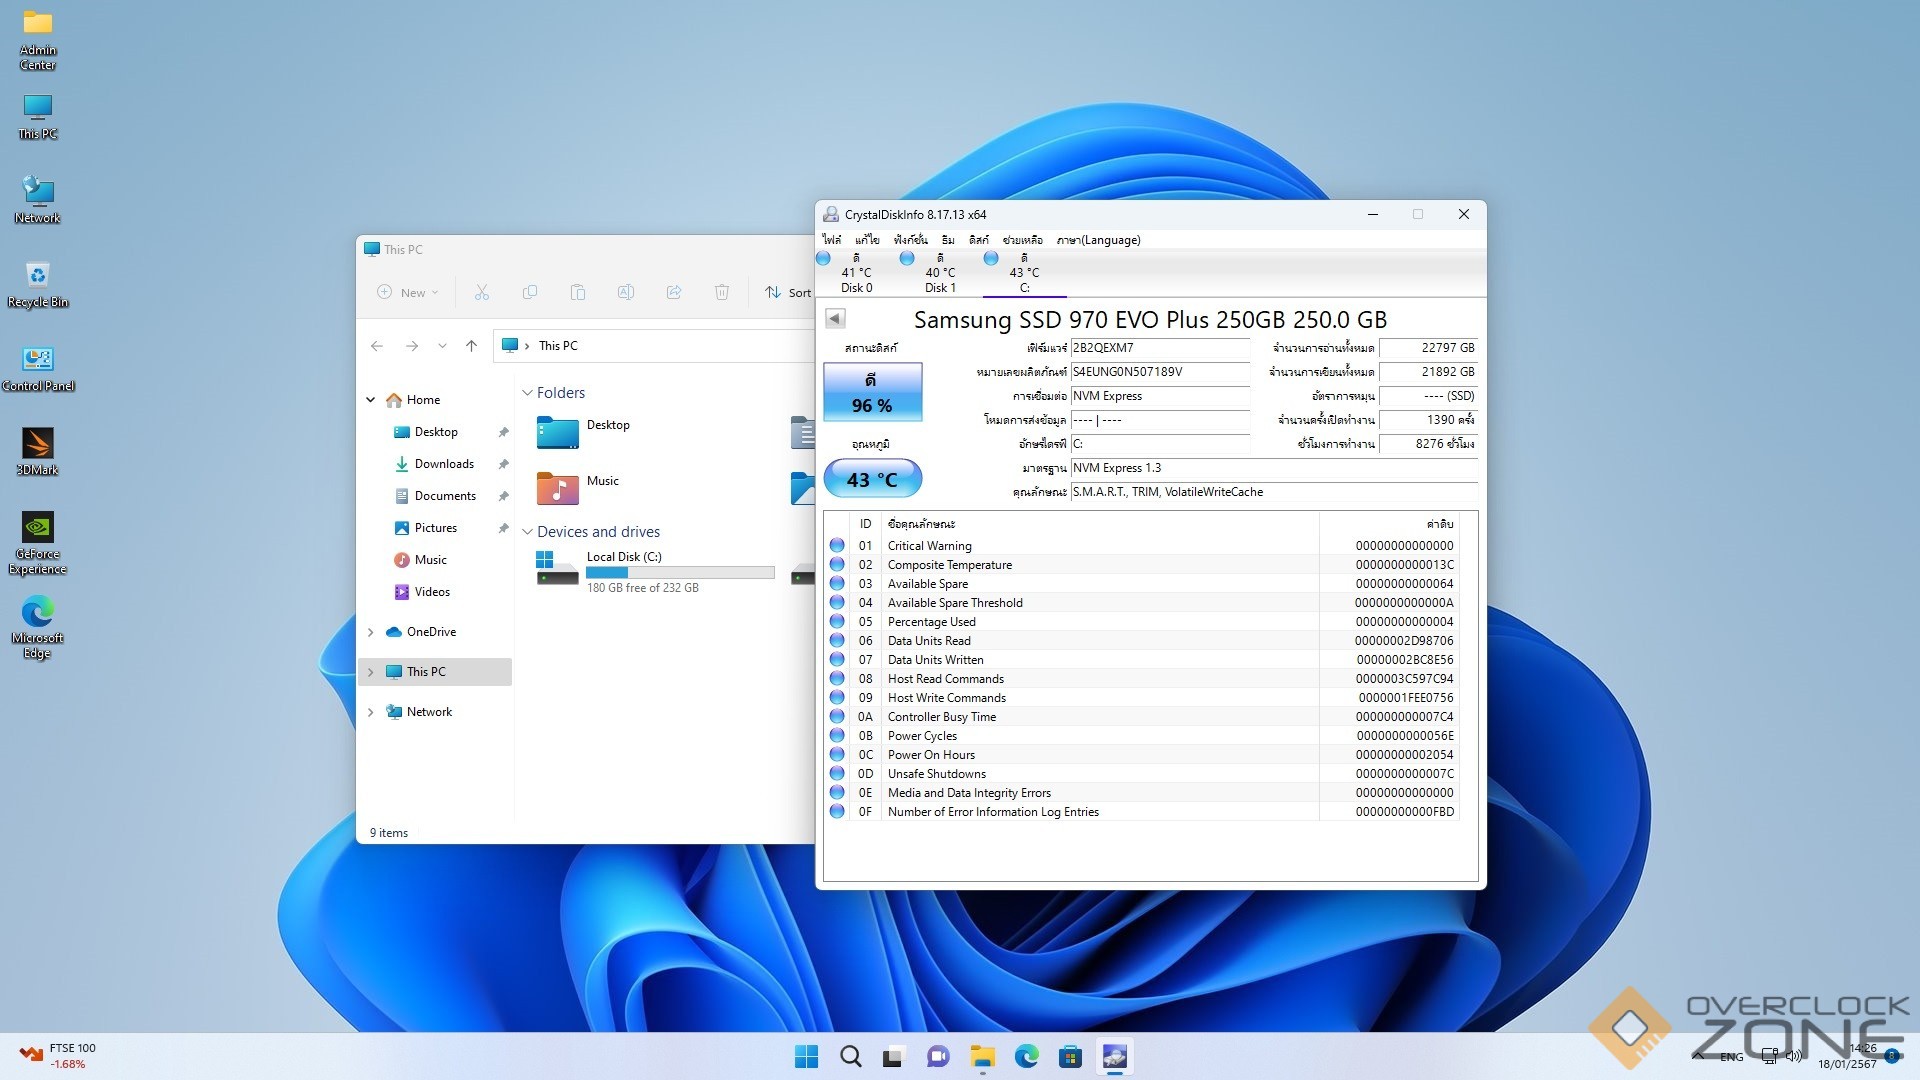This screenshot has height=1080, width=1920.
Task: Click the previous disk arrow button
Action: coord(835,318)
